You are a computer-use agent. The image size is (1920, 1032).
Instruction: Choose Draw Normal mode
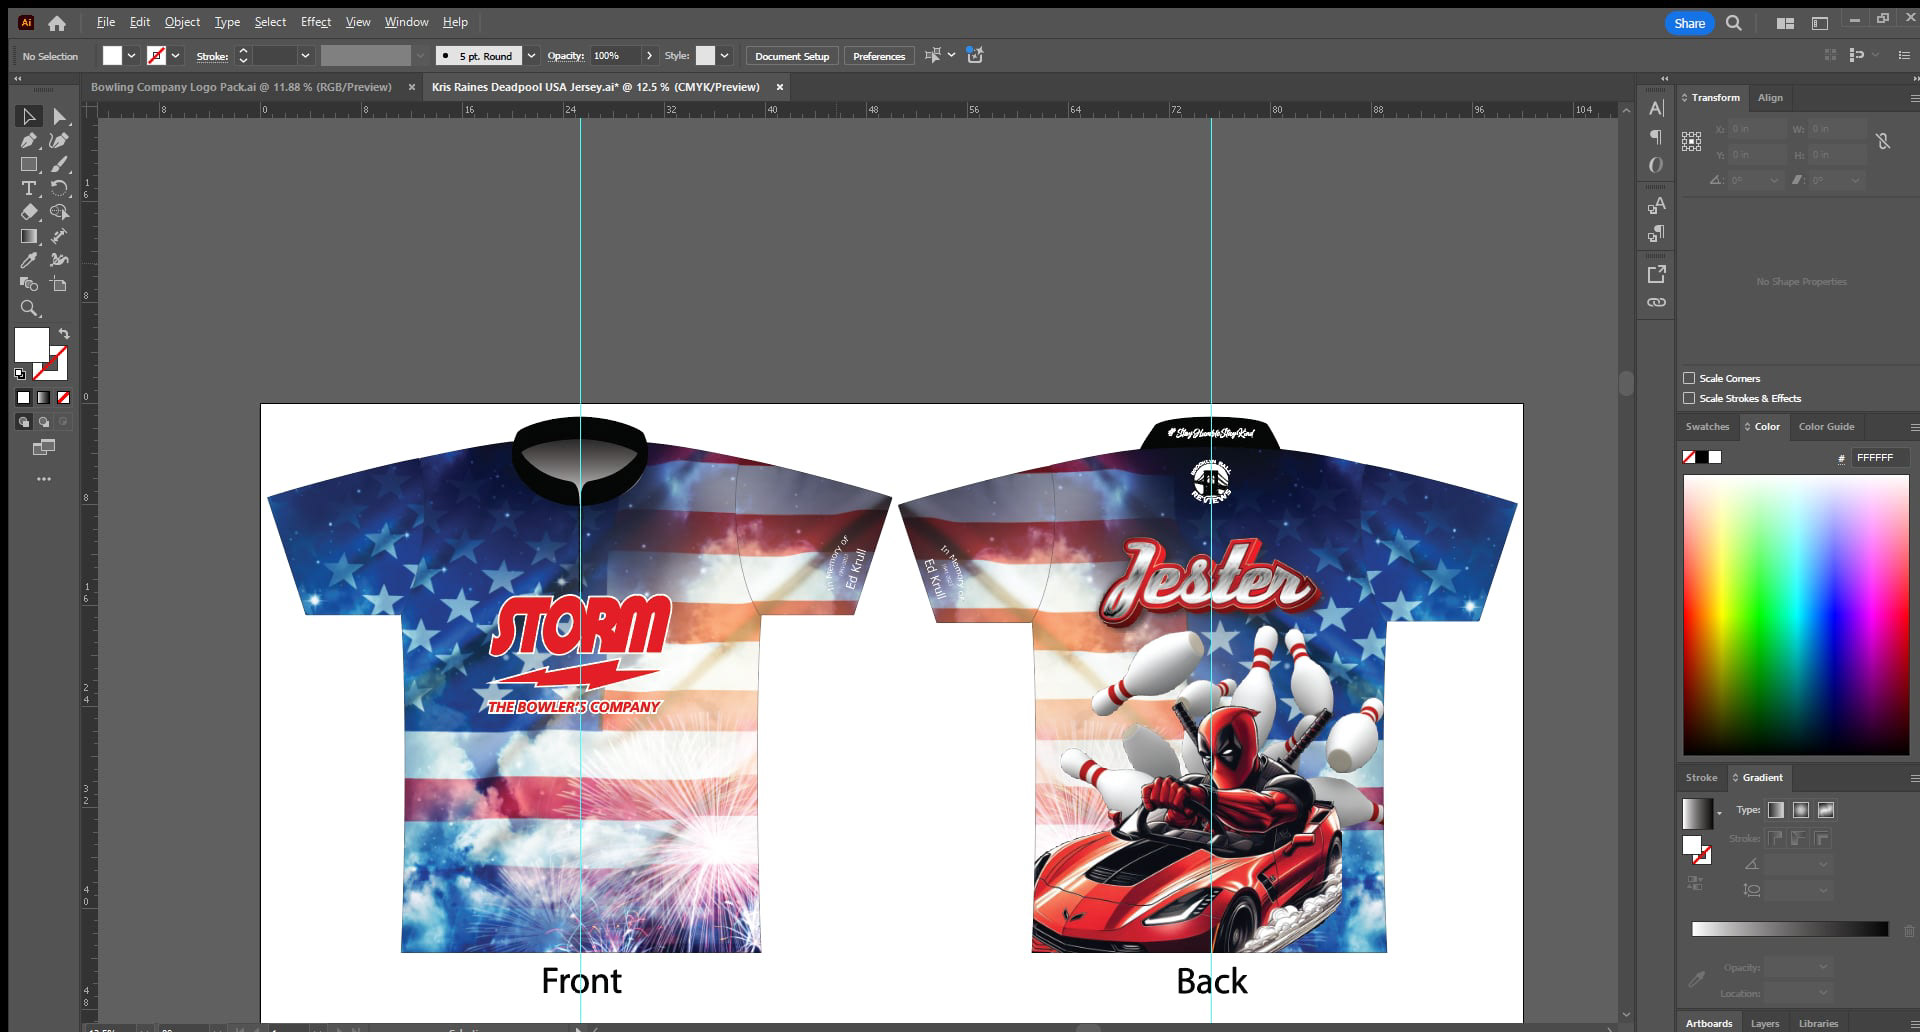[23, 422]
